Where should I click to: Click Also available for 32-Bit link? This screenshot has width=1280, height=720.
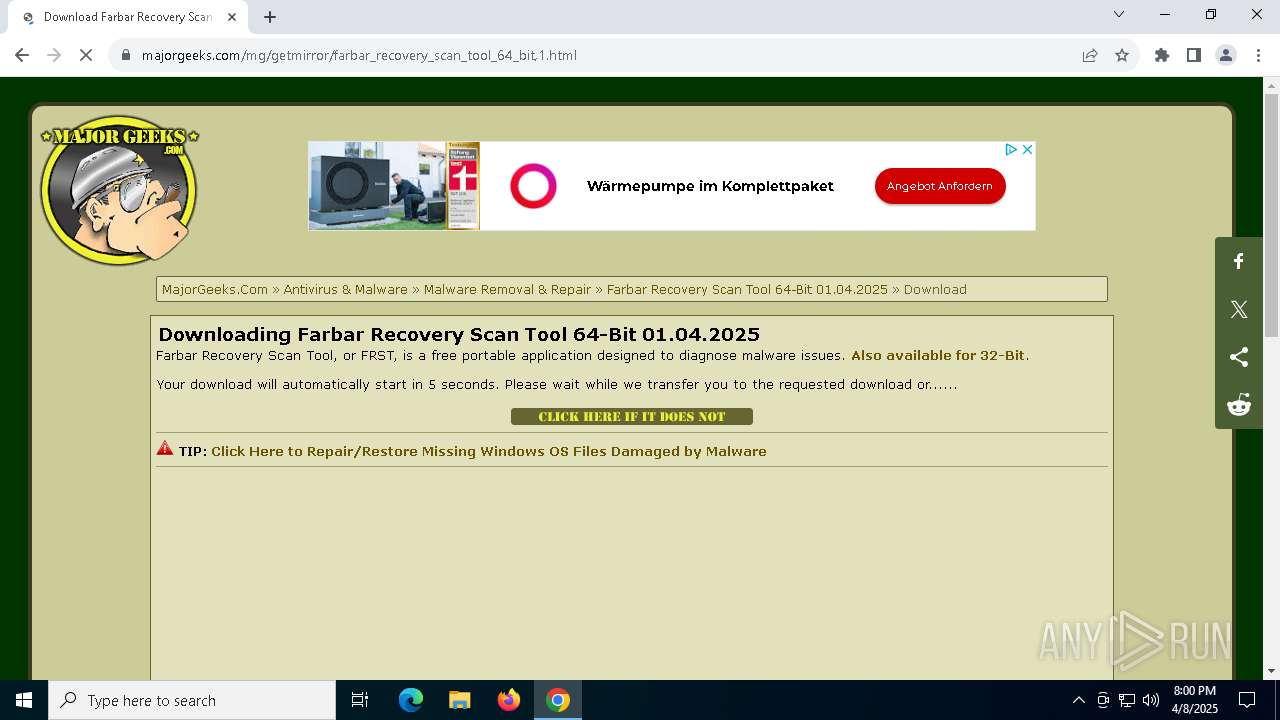coord(938,355)
